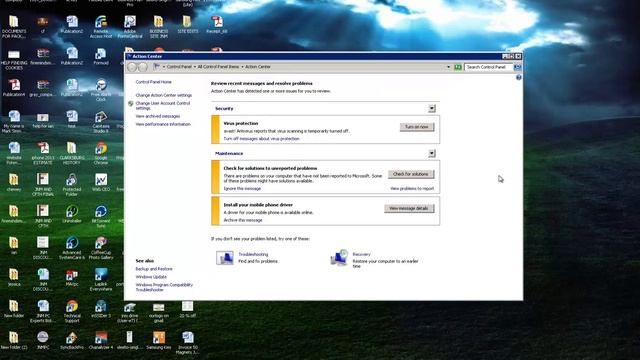Click the Turn on now button
Screen dimensions: 640x360
point(417,127)
